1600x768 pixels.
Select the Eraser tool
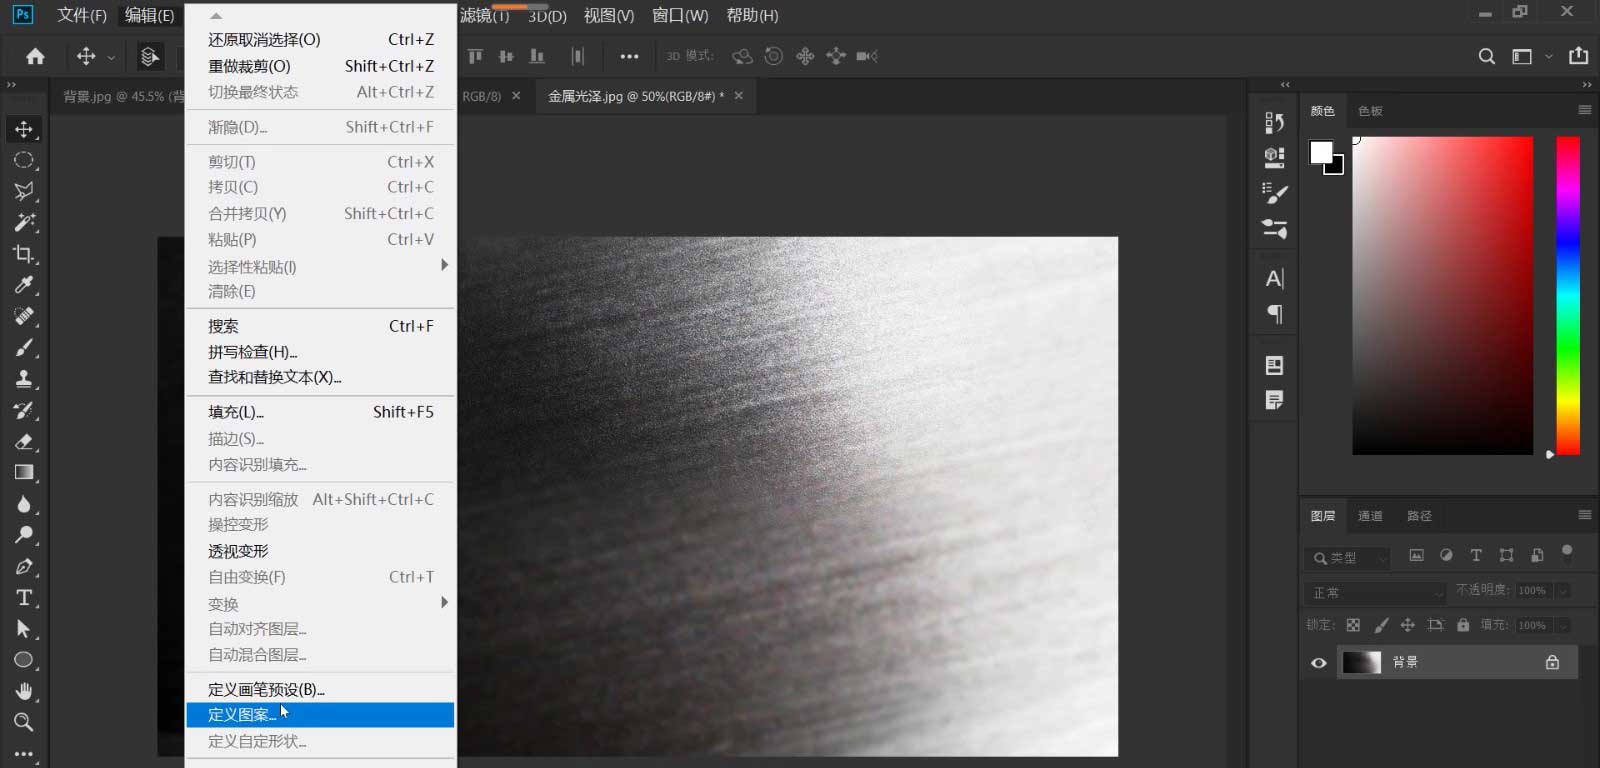pyautogui.click(x=24, y=441)
